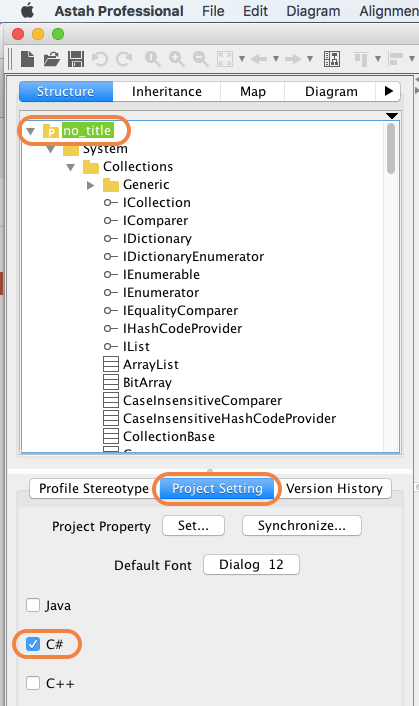
Task: Open the Apple menu
Action: click(27, 10)
